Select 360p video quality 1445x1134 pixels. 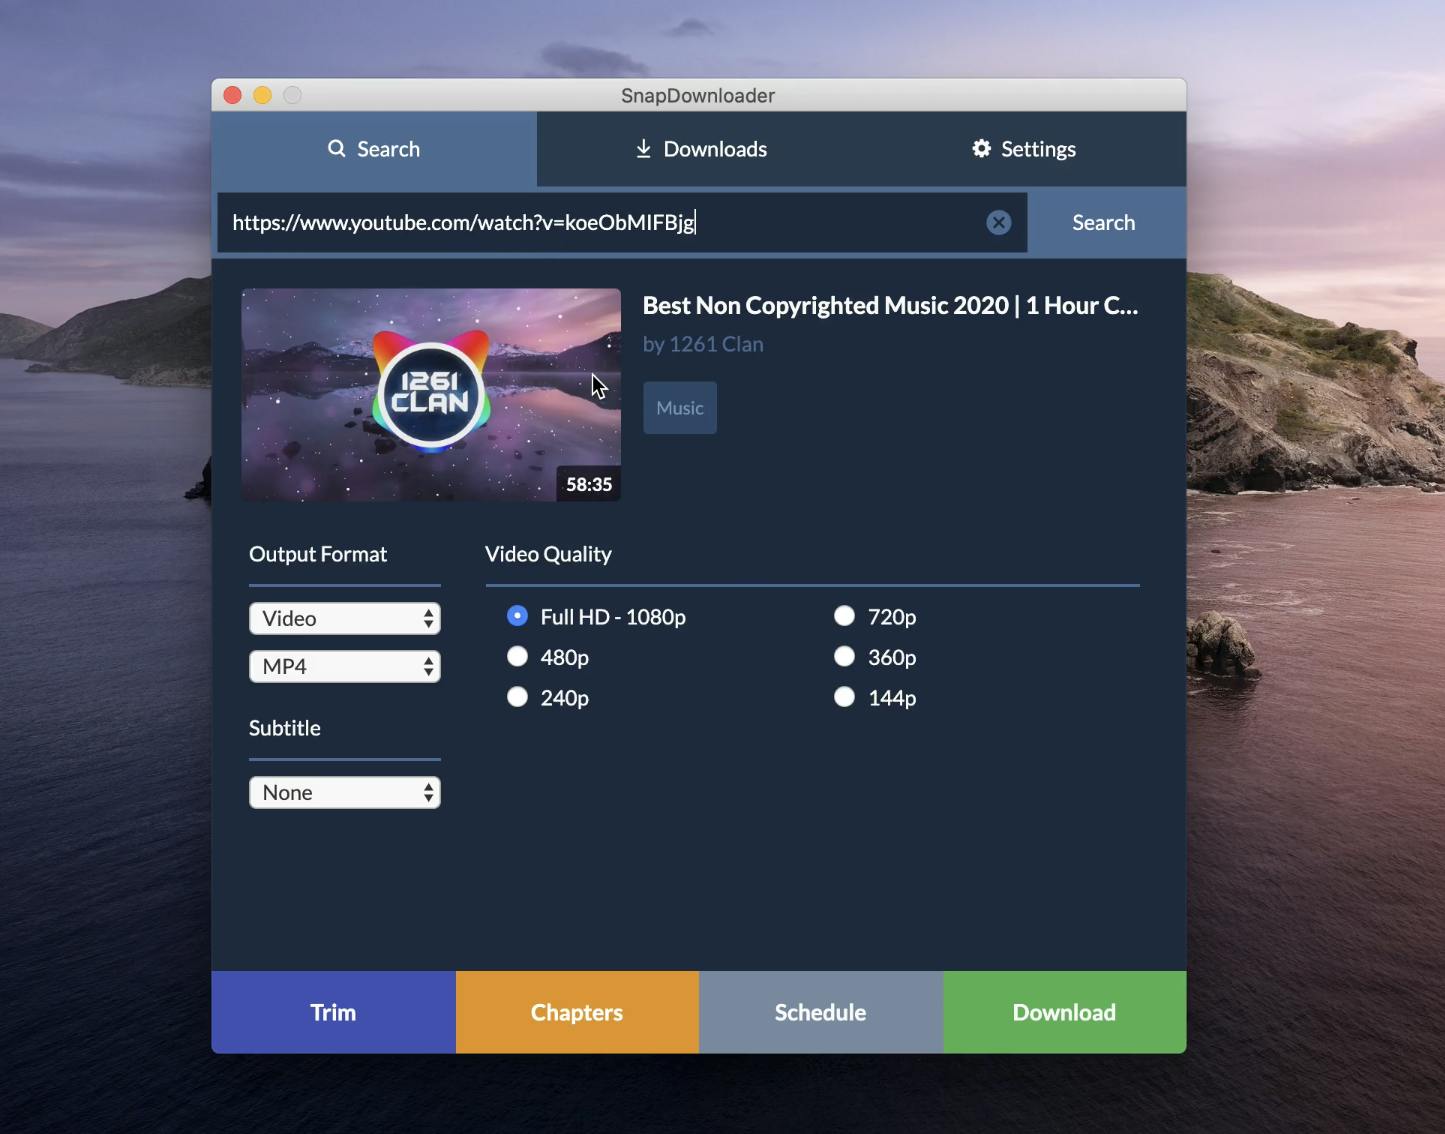(845, 656)
